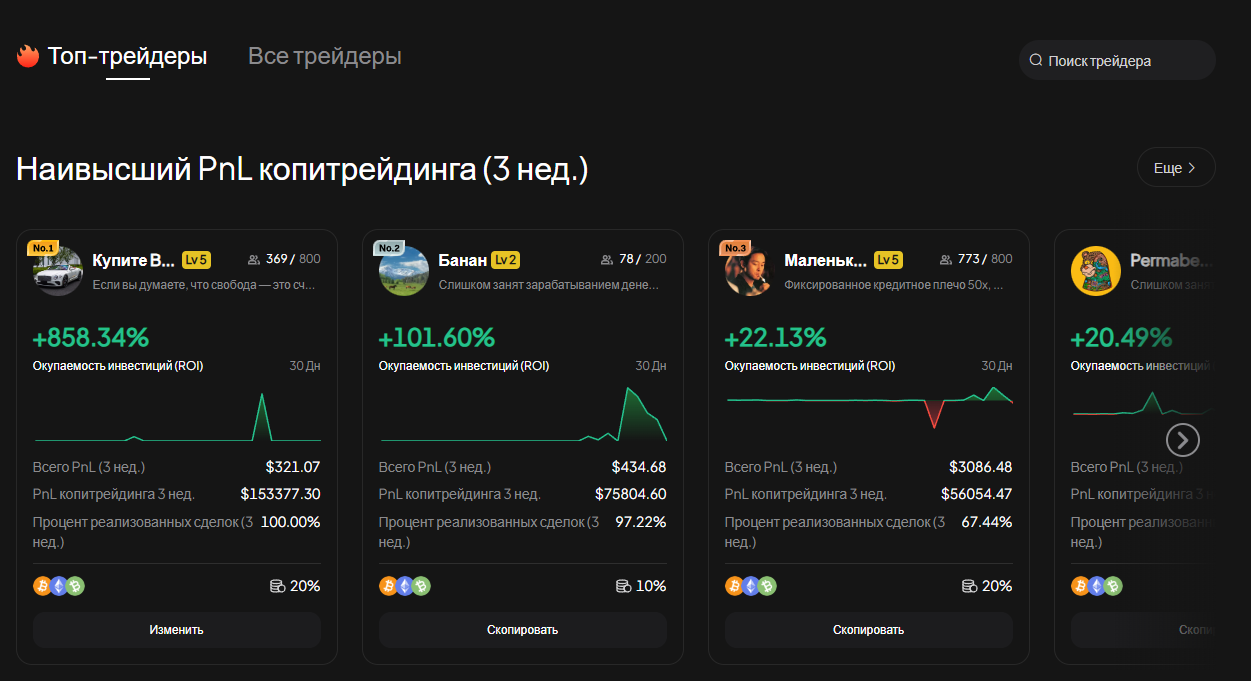Click PnL value $75804.60
The height and width of the screenshot is (681, 1251).
[630, 494]
